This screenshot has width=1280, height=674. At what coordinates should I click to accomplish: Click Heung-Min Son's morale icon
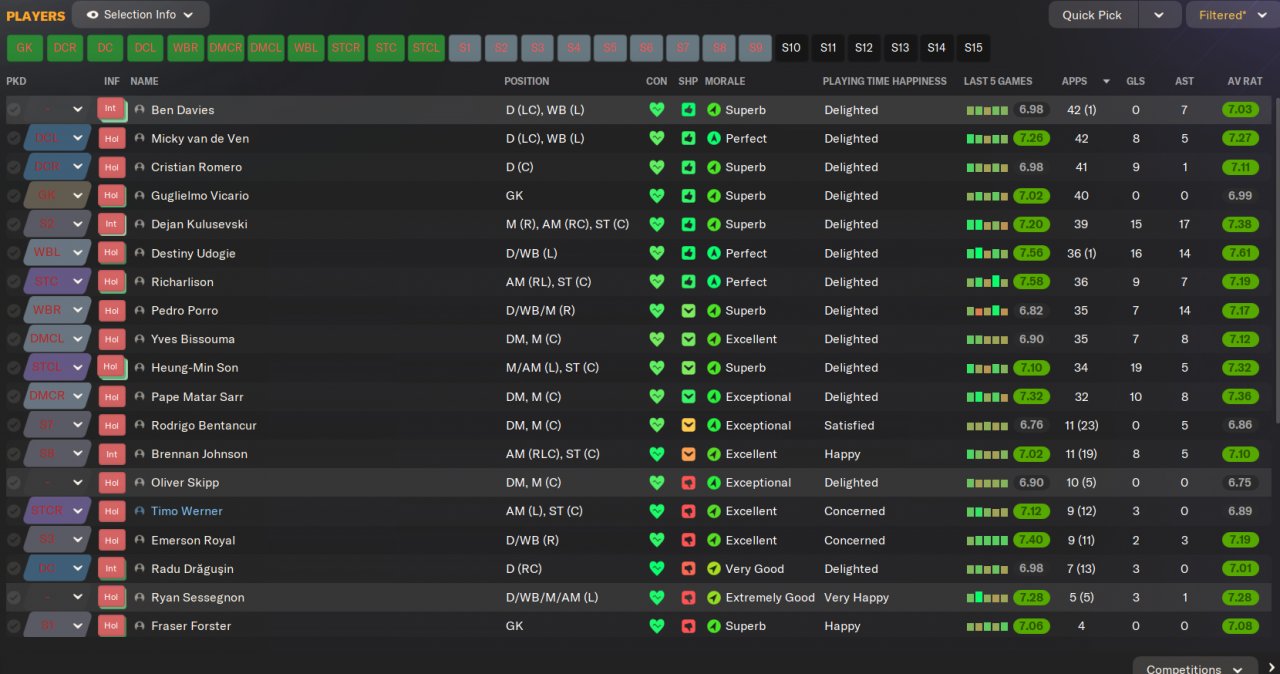tap(714, 367)
